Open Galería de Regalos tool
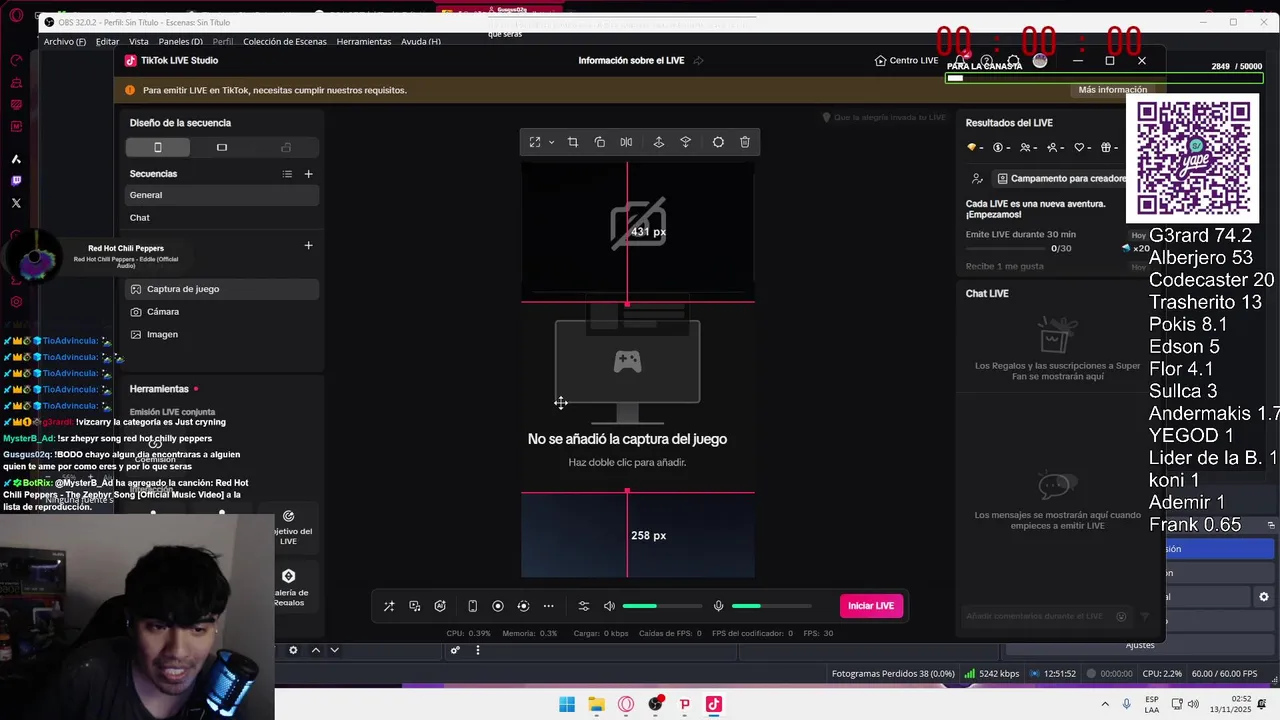Viewport: 1280px width, 720px height. click(x=288, y=587)
